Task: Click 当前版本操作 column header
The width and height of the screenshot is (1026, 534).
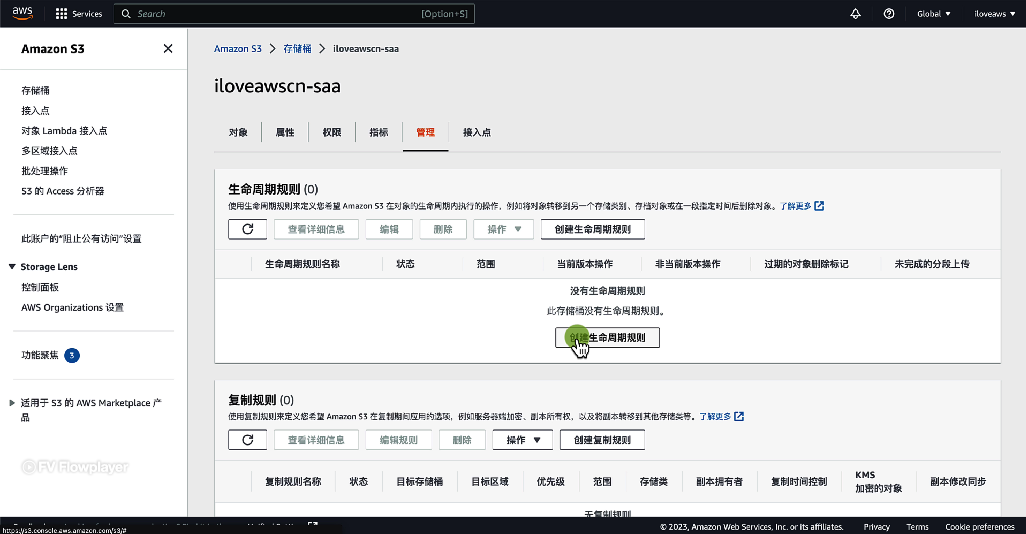Action: click(x=585, y=264)
